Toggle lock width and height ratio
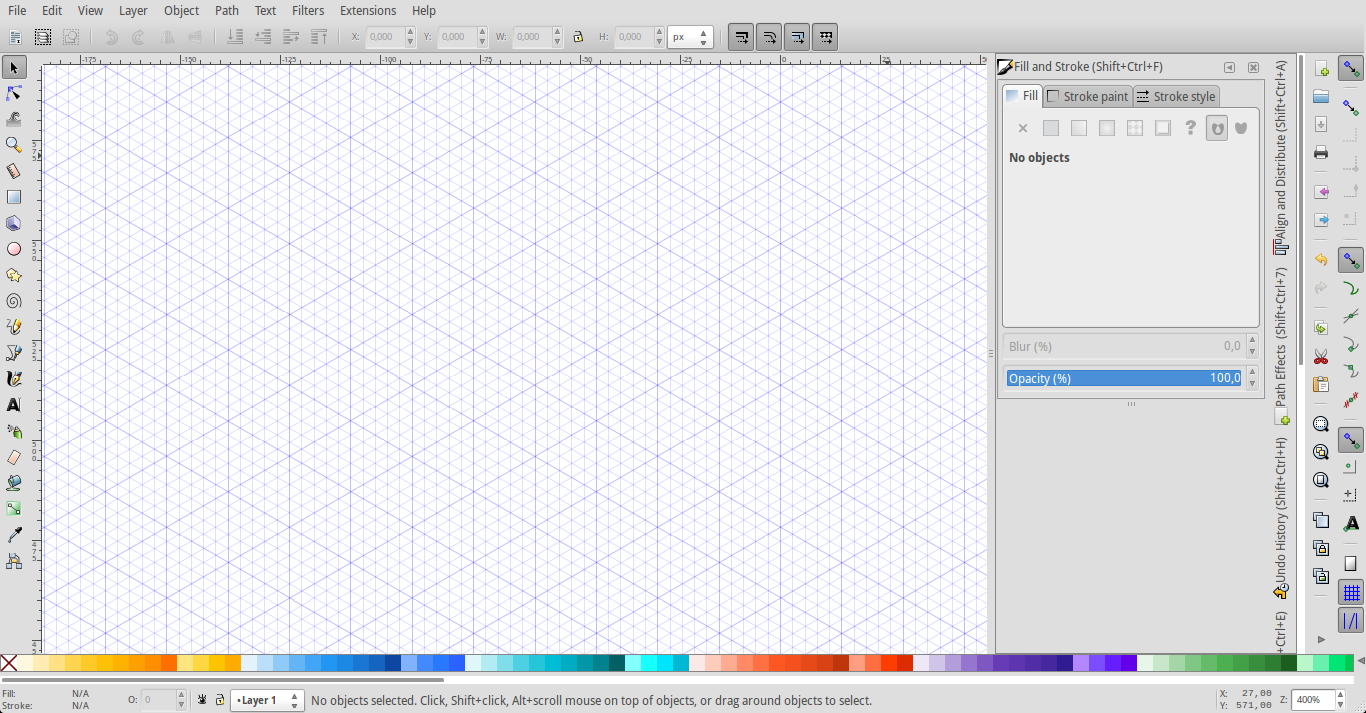Image resolution: width=1366 pixels, height=713 pixels. click(577, 37)
